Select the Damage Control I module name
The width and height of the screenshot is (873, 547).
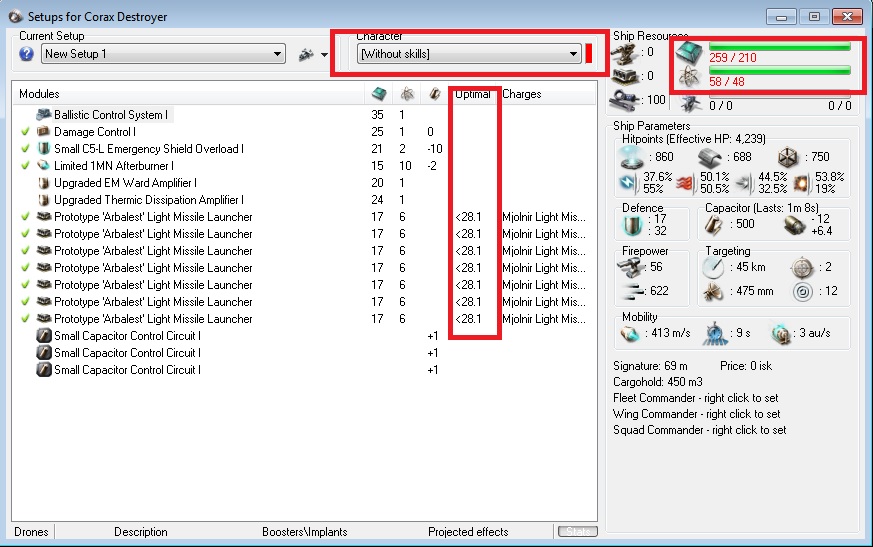[95, 132]
